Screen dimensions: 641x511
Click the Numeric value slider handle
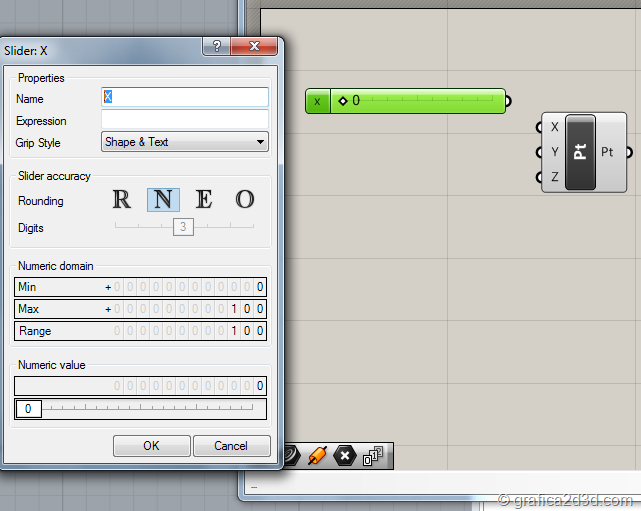coord(28,409)
